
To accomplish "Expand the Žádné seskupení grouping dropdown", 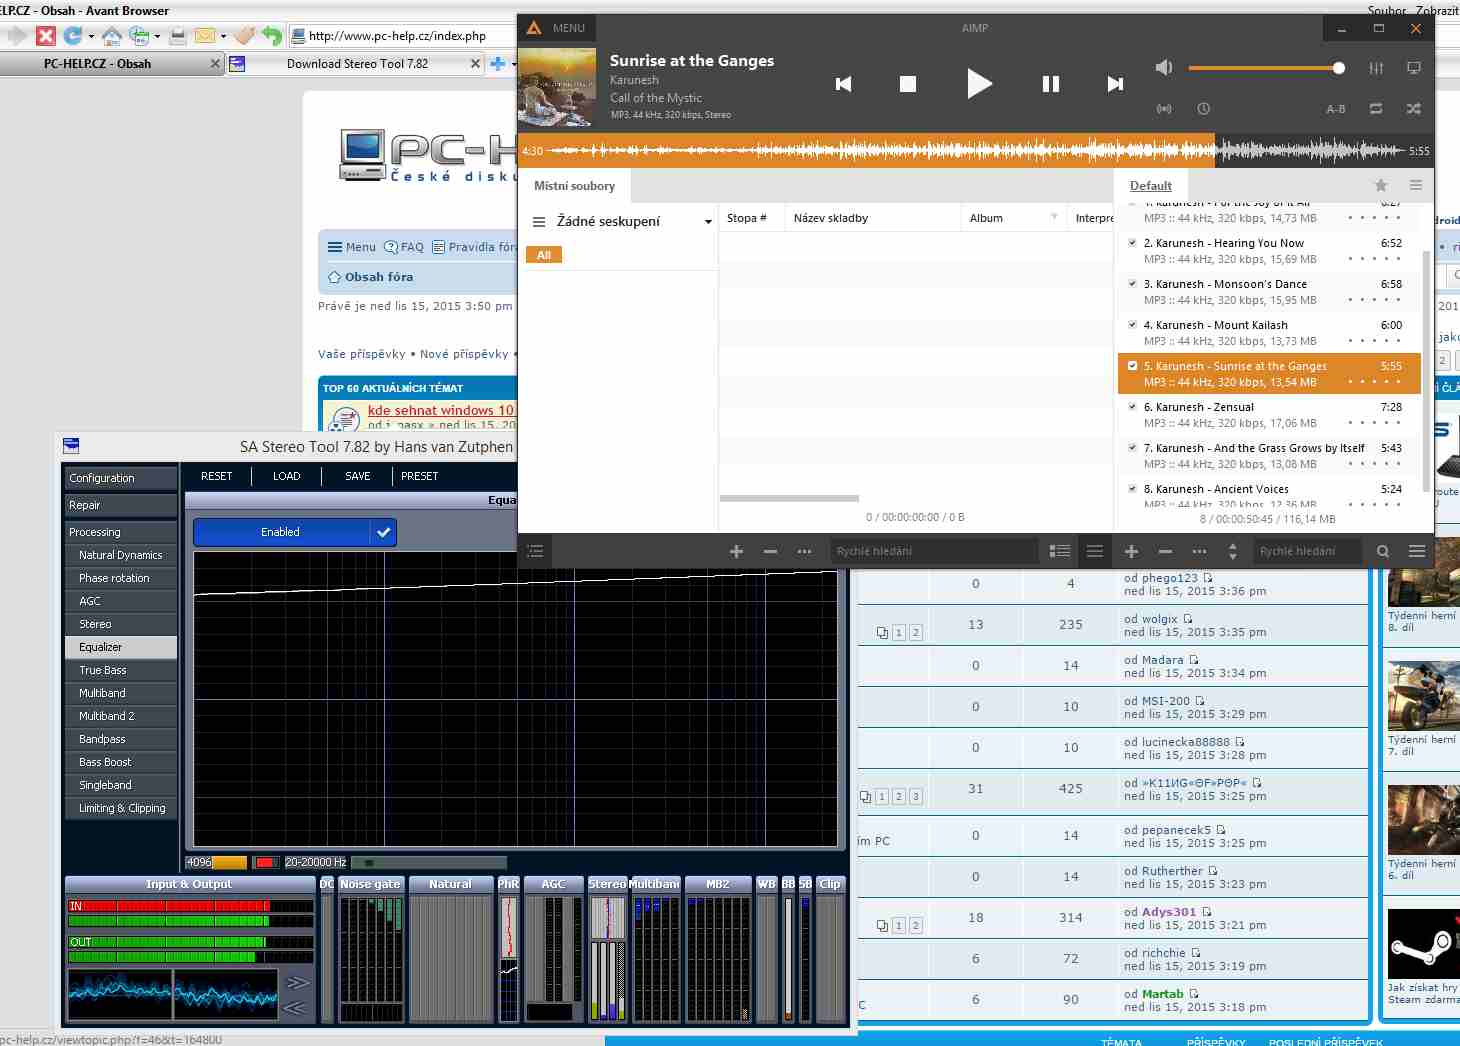I will click(x=708, y=222).
